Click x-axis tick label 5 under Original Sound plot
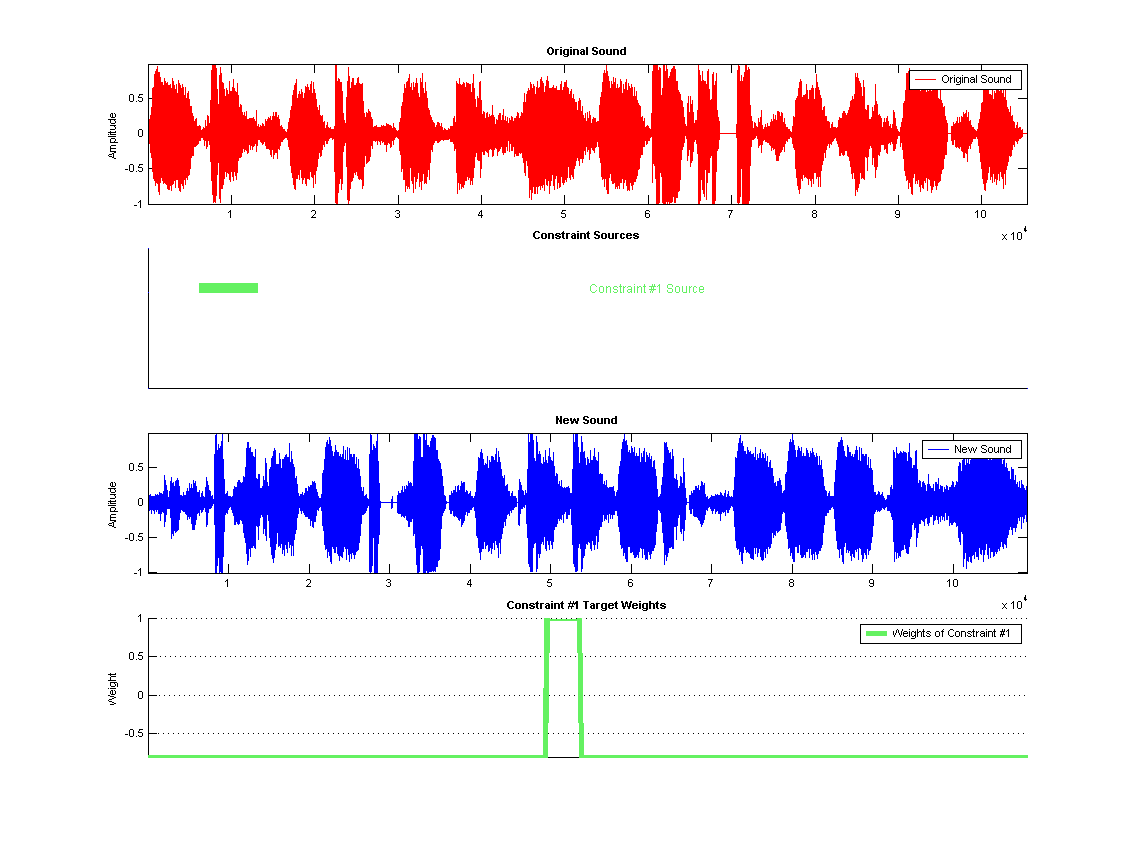This screenshot has height=851, width=1135. point(564,214)
